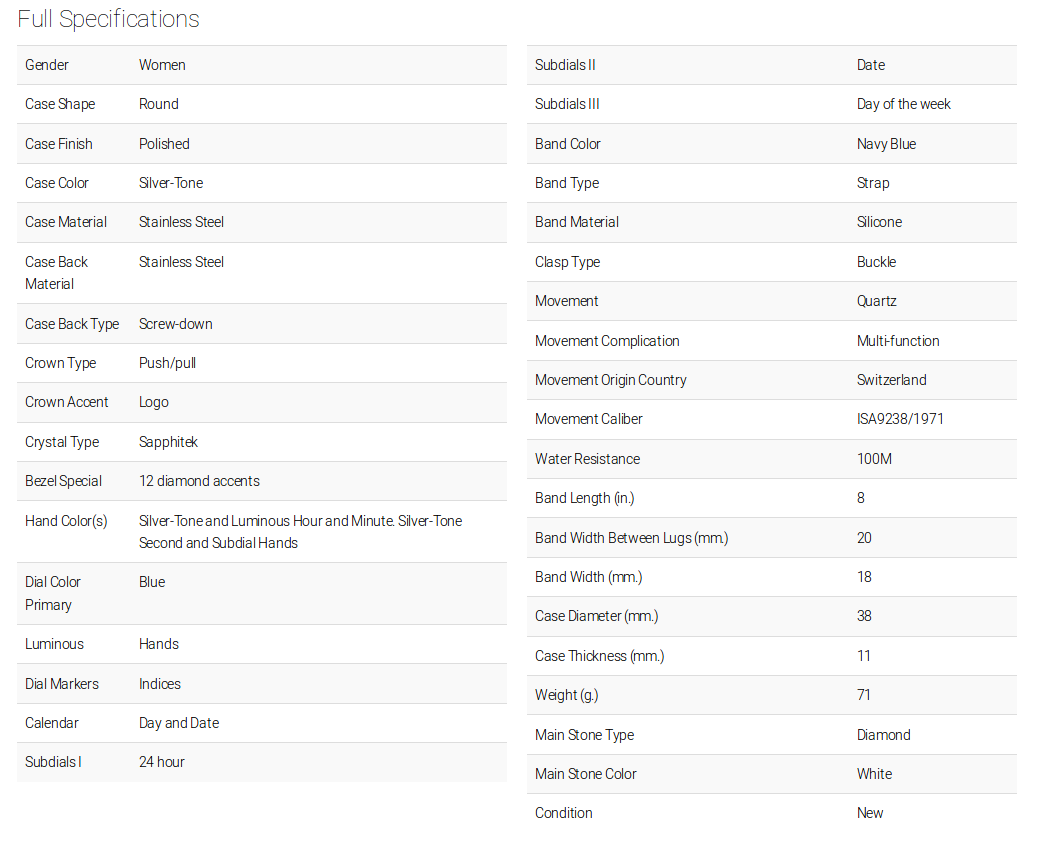Click the Day and Date calendar value
Viewport: 1044px width, 850px height.
pyautogui.click(x=179, y=723)
